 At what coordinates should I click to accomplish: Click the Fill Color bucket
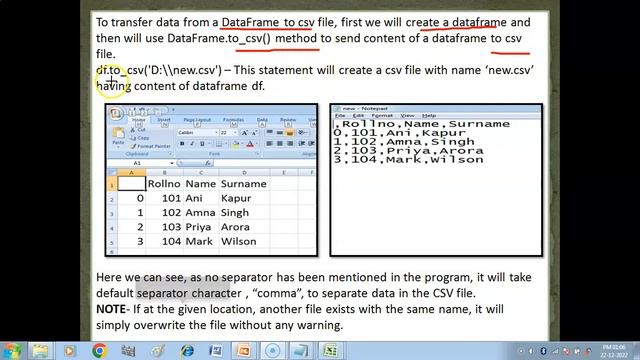point(235,144)
